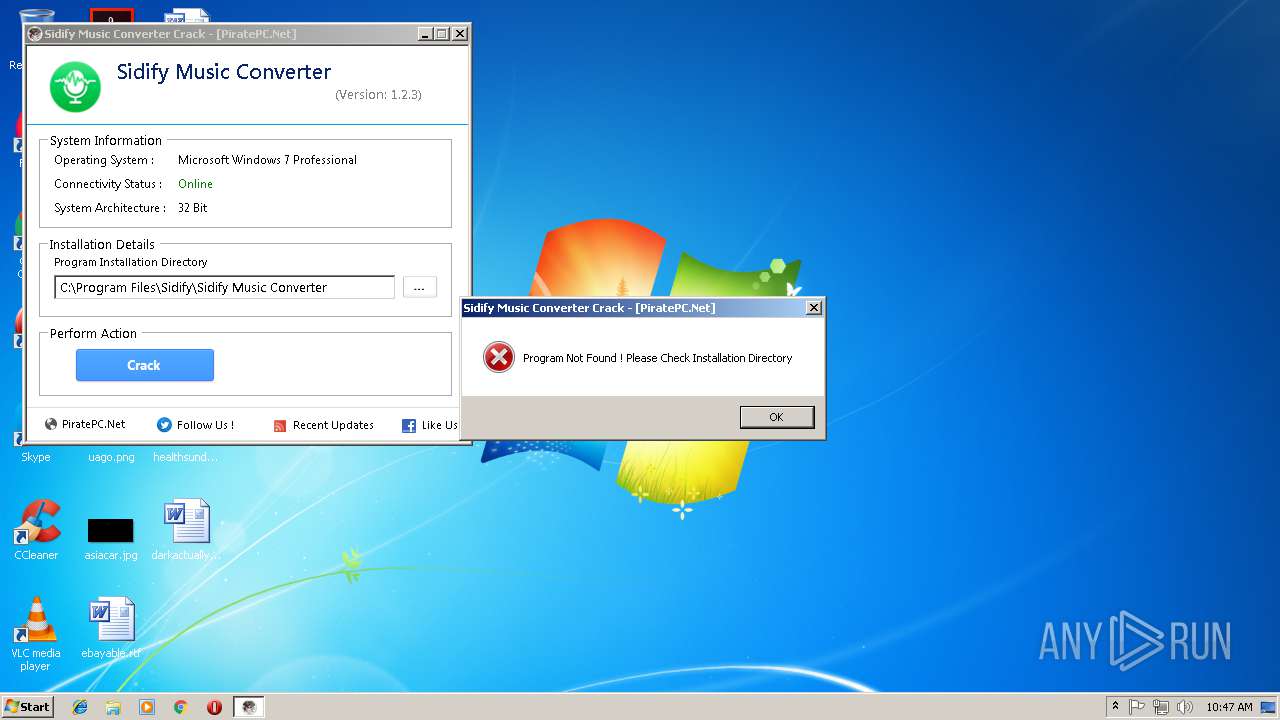Open the Recent Updates feed link

(x=323, y=425)
